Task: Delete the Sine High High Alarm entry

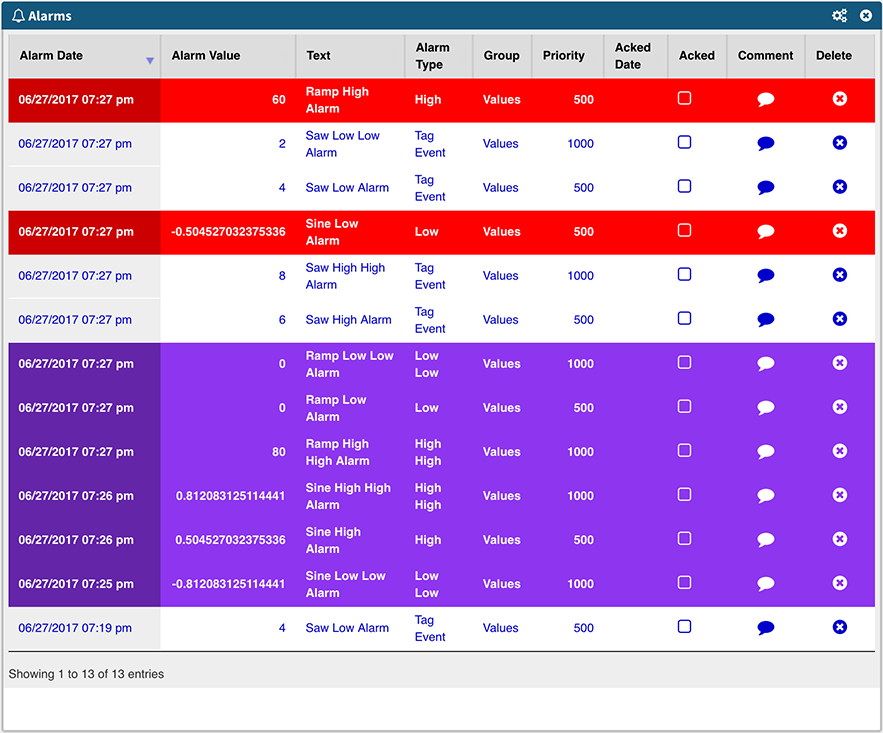Action: coord(840,495)
